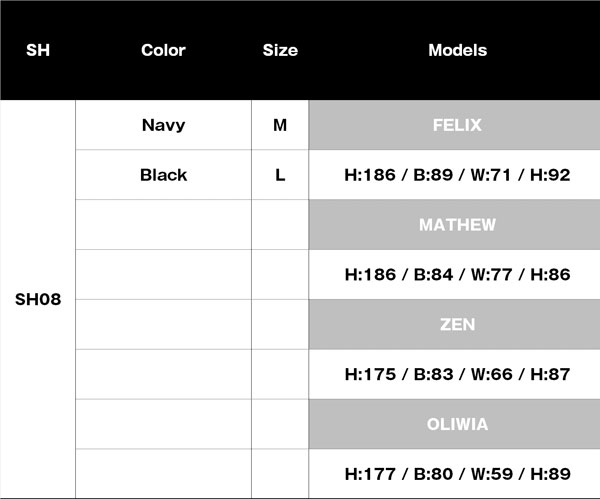
Task: Click the Models column header
Action: click(x=457, y=50)
